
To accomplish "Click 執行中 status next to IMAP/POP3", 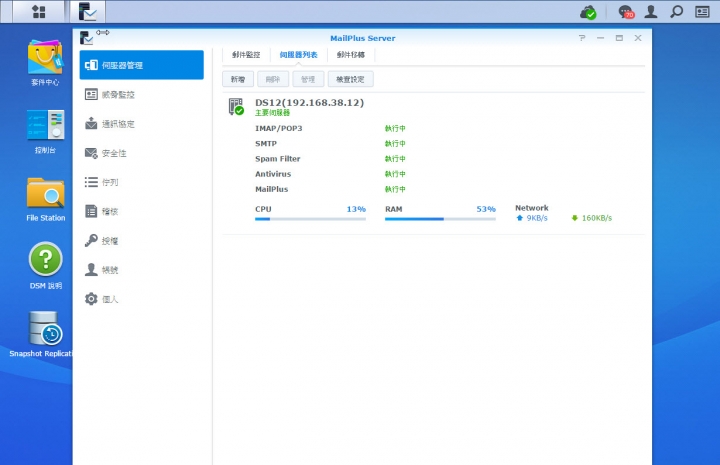I will [395, 129].
